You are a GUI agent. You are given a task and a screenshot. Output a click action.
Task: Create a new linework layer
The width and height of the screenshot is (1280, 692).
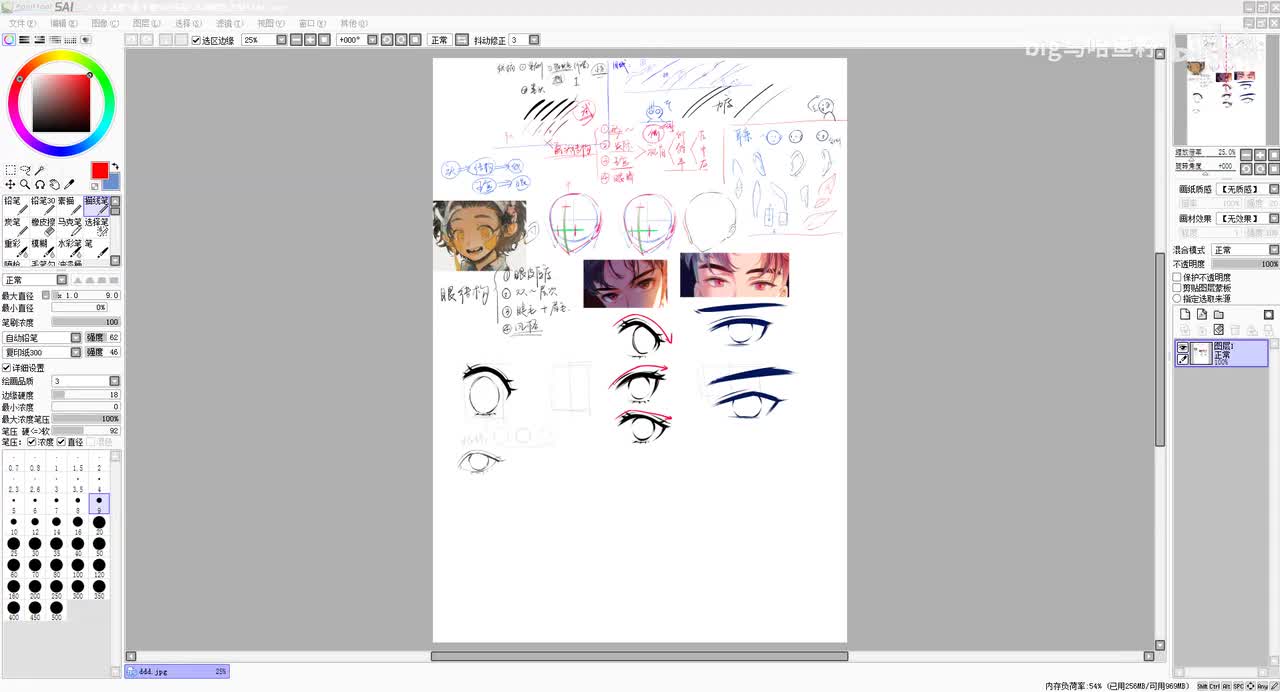click(1202, 314)
